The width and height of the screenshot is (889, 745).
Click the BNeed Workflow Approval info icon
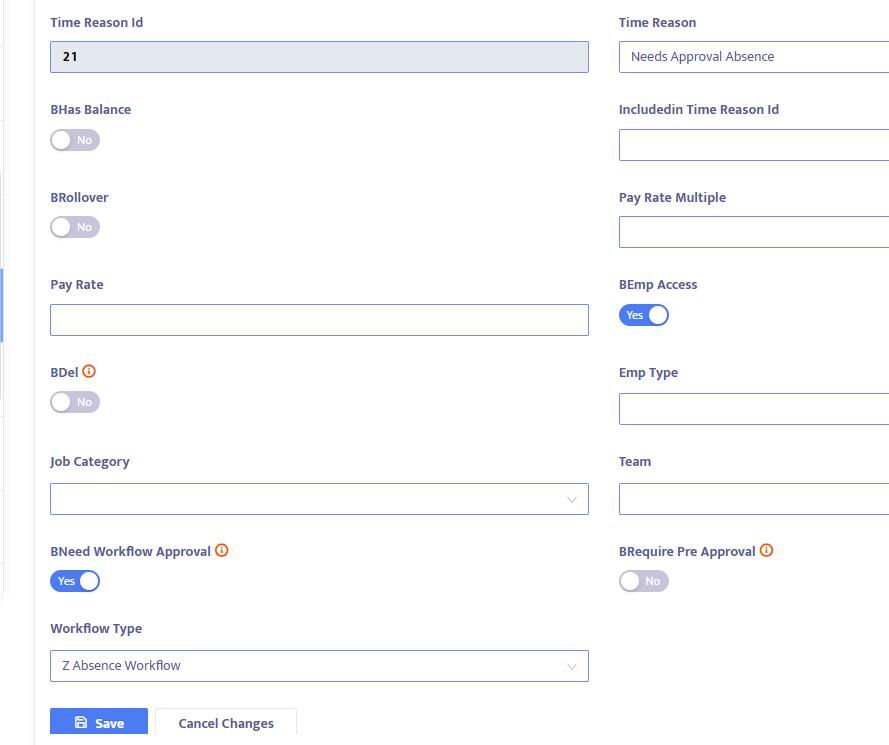point(222,550)
